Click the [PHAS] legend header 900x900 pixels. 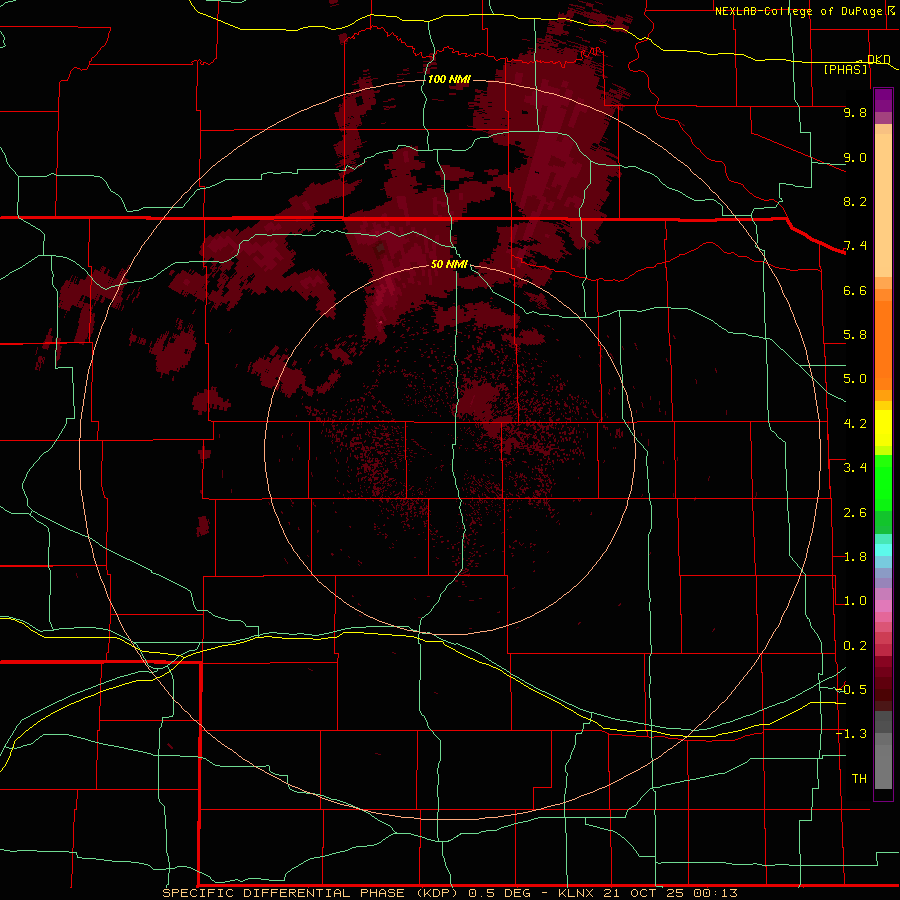845,69
